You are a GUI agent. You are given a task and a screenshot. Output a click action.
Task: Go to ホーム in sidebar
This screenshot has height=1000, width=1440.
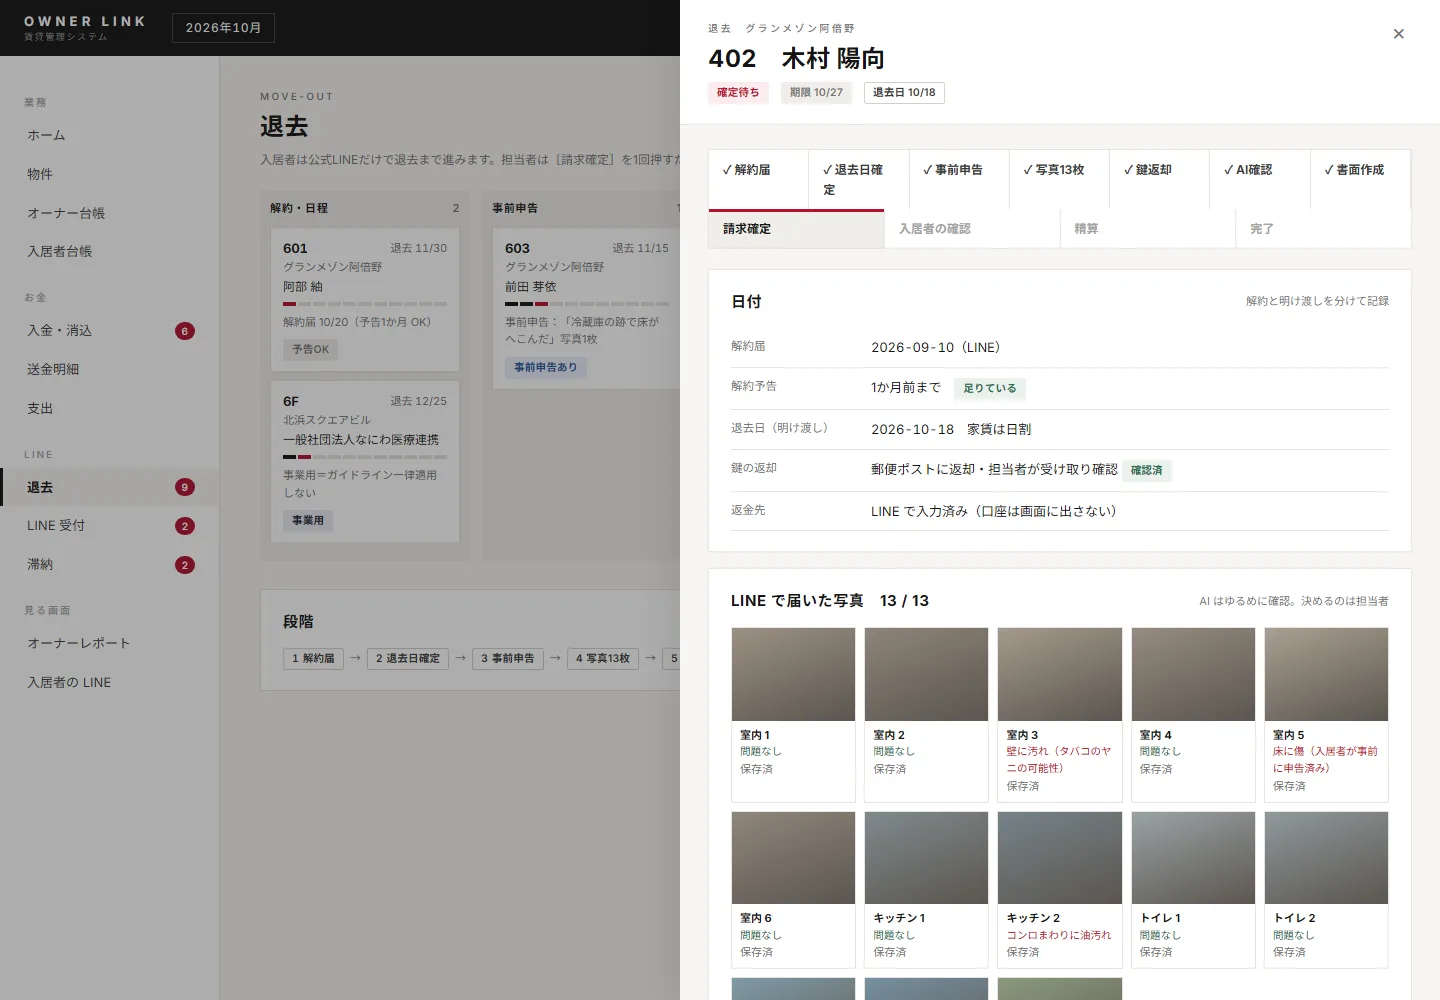coord(110,135)
